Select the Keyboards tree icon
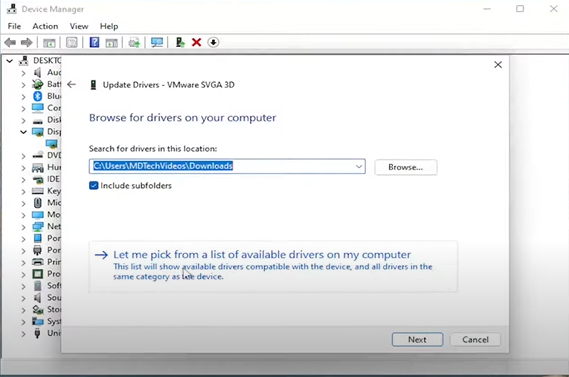This screenshot has width=569, height=377. [x=37, y=191]
